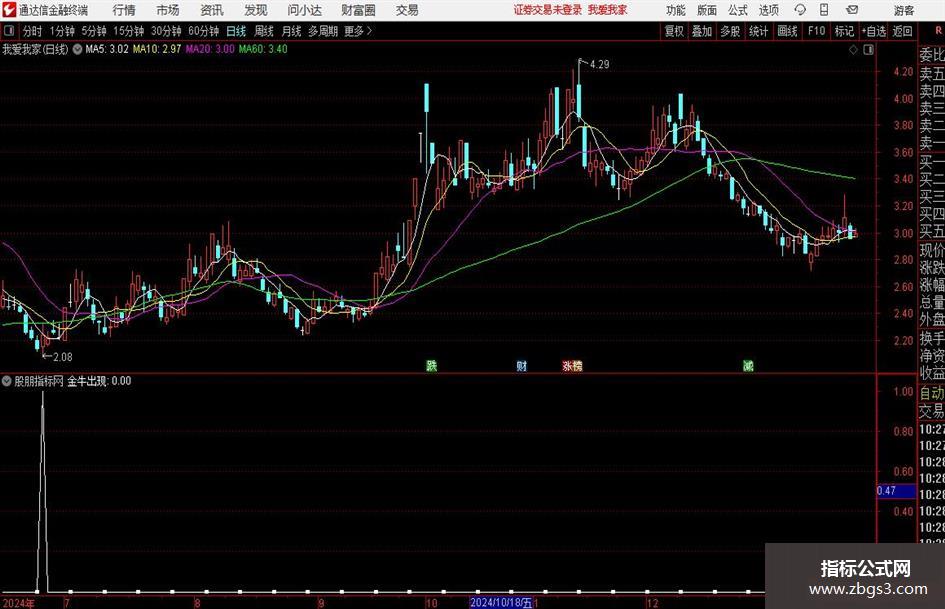Screen dimensions: 945x609
Task: Toggle the left panel icon beside 分时
Action: click(x=9, y=31)
